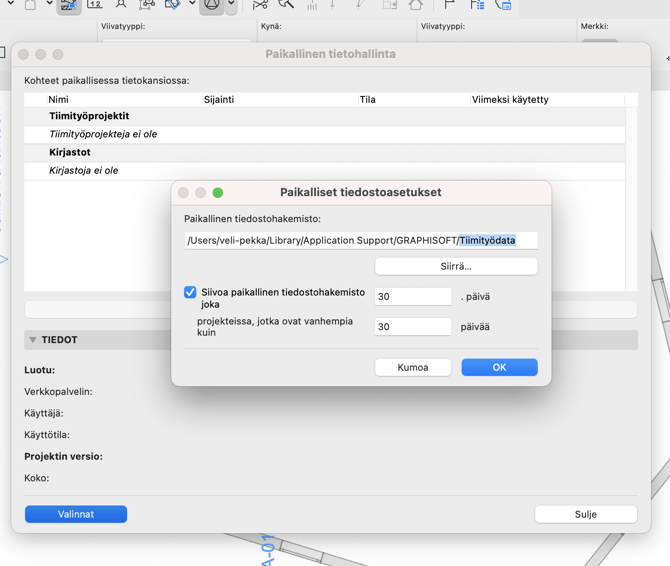Click the local file directory path field
The width and height of the screenshot is (670, 566).
361,240
